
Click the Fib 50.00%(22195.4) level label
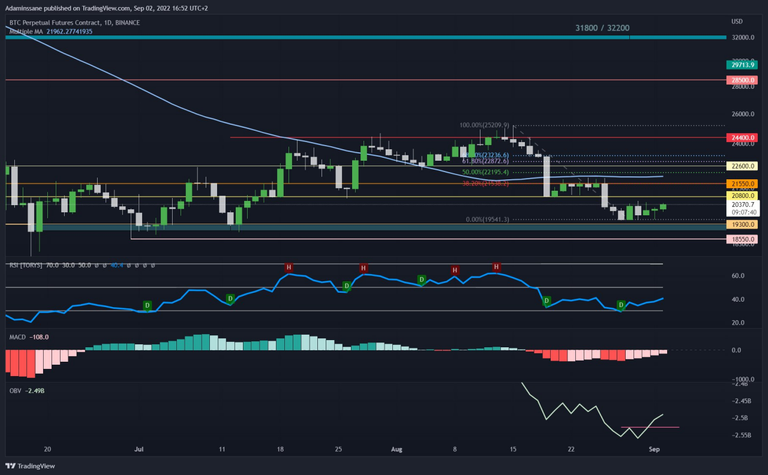tap(485, 172)
